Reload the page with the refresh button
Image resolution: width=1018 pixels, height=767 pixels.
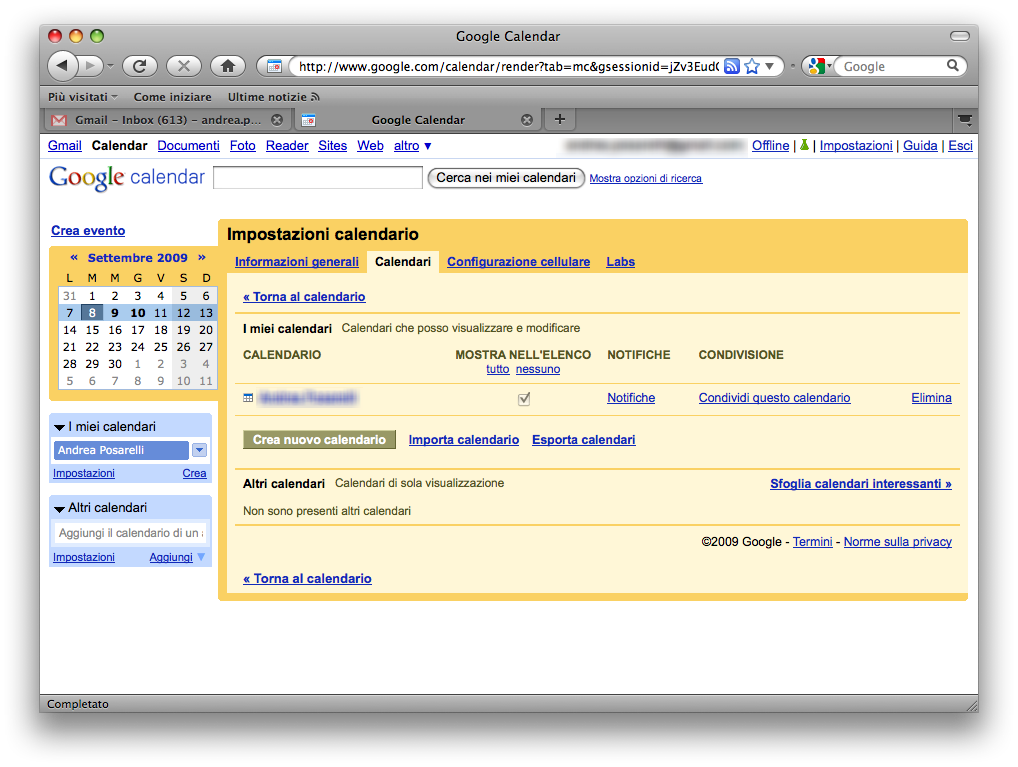coord(140,66)
